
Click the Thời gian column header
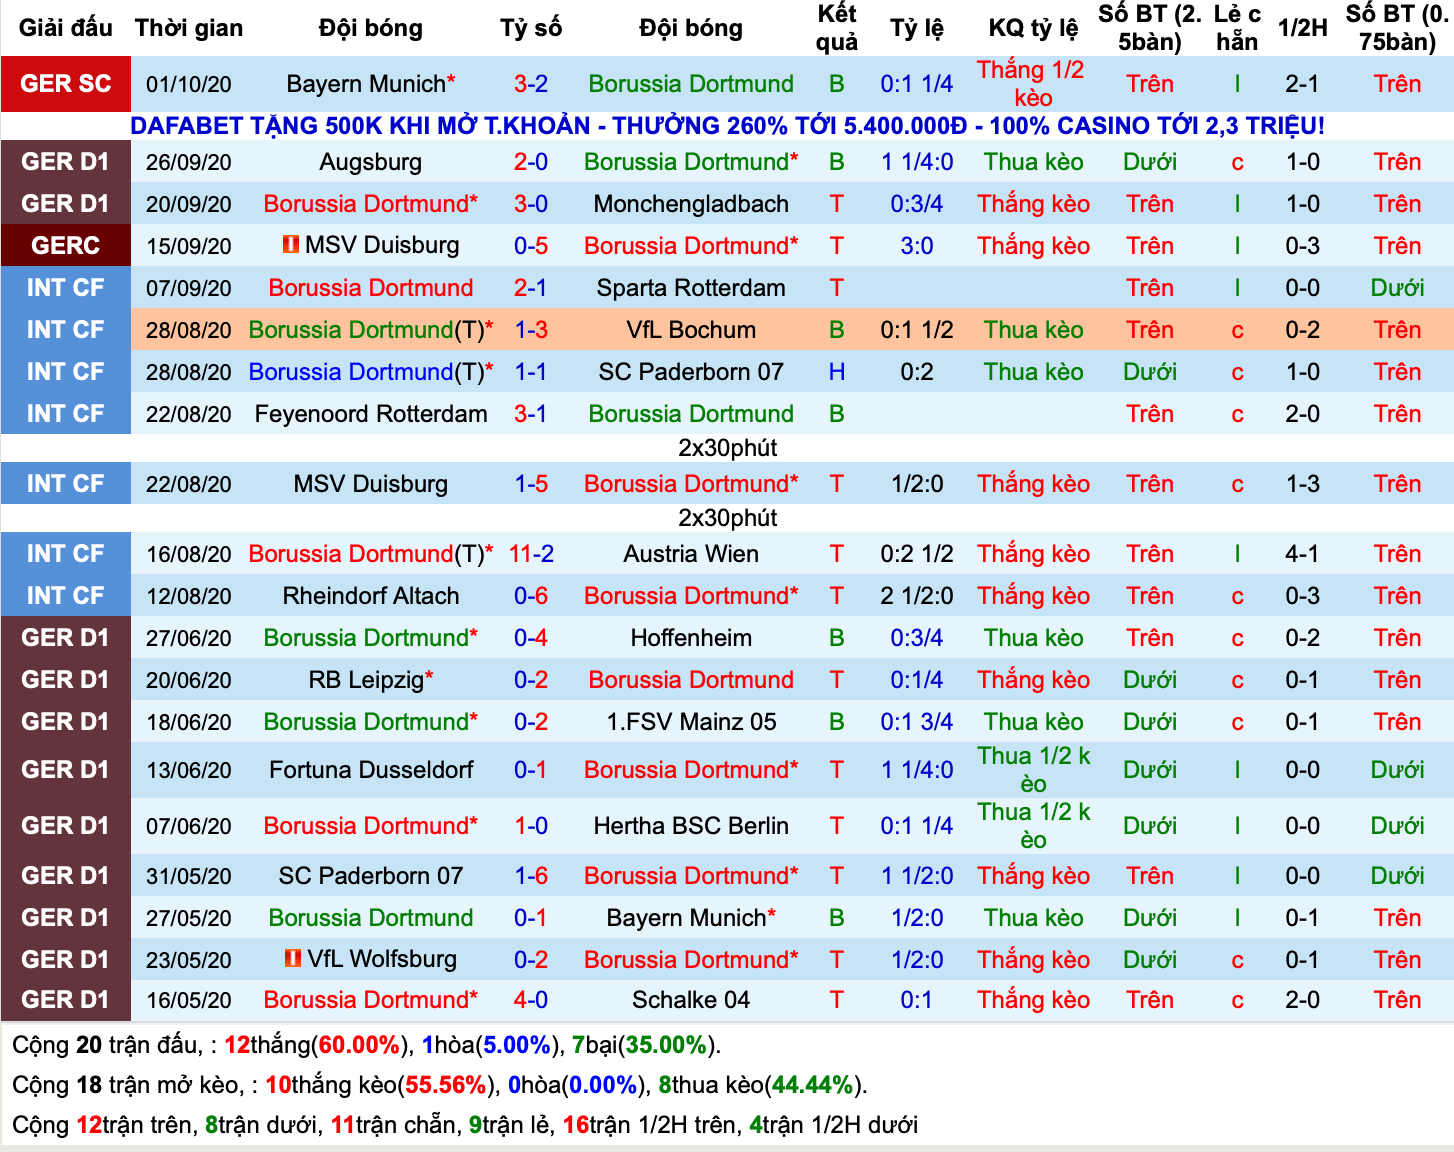click(189, 28)
